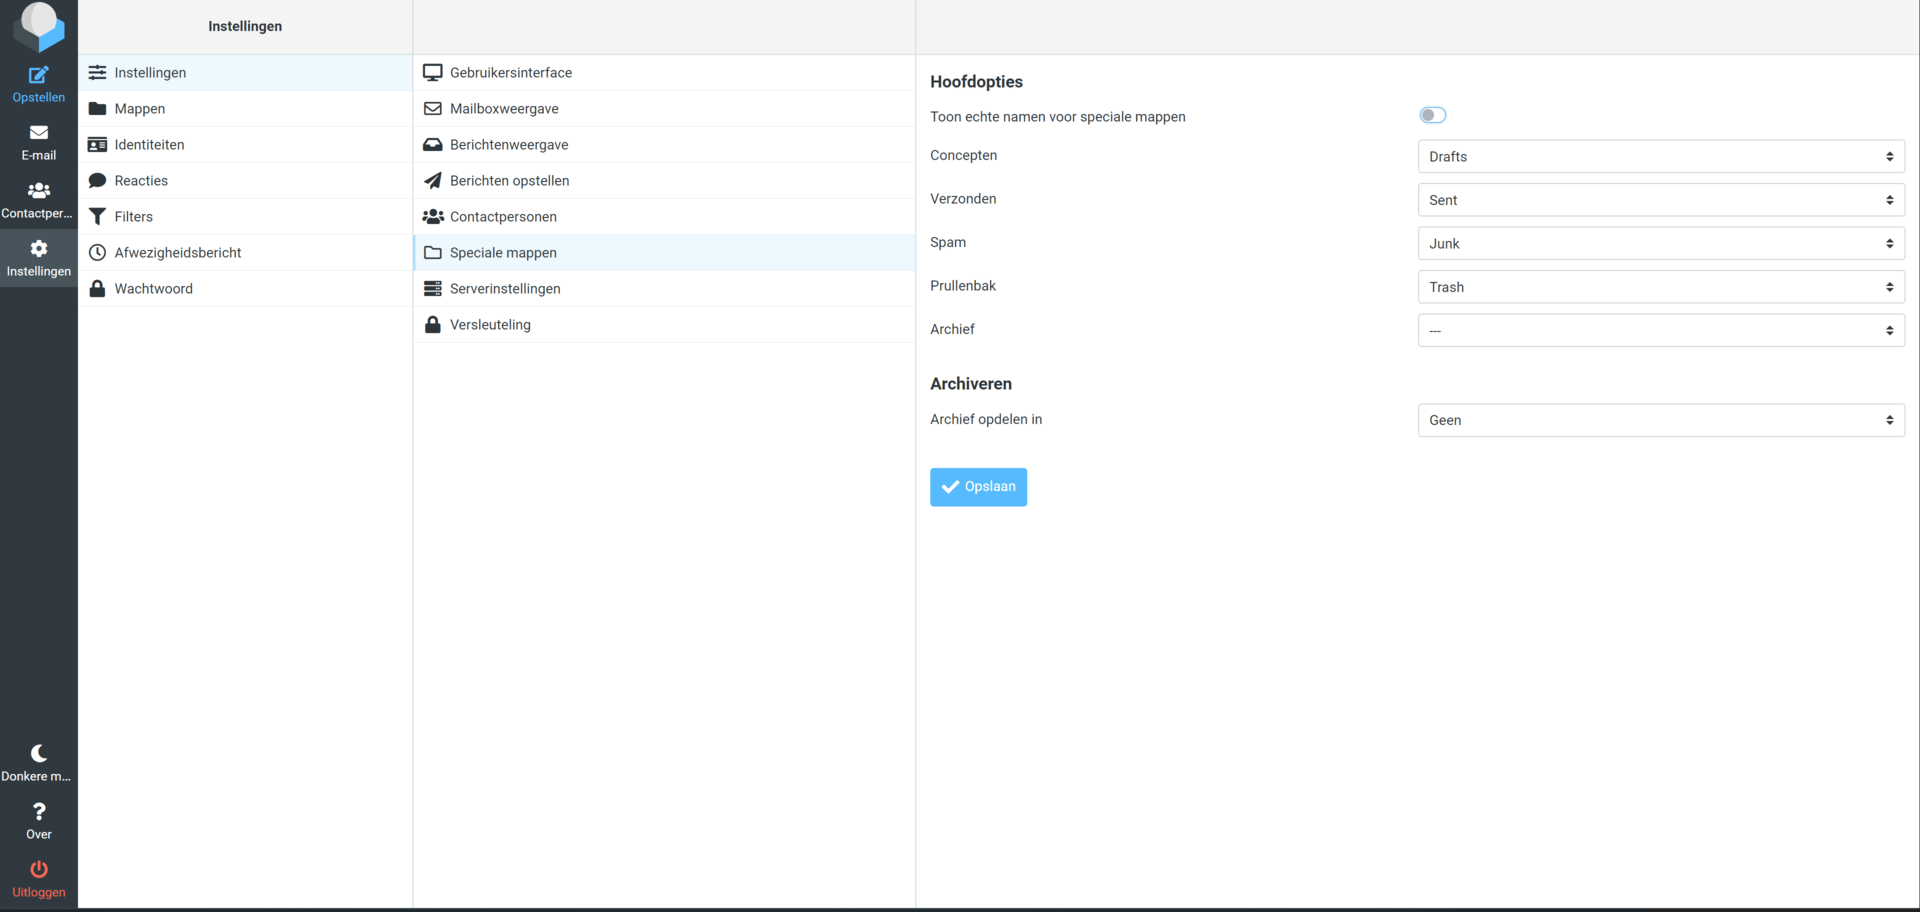Click the server icon beside Serverinstellingen

point(433,289)
